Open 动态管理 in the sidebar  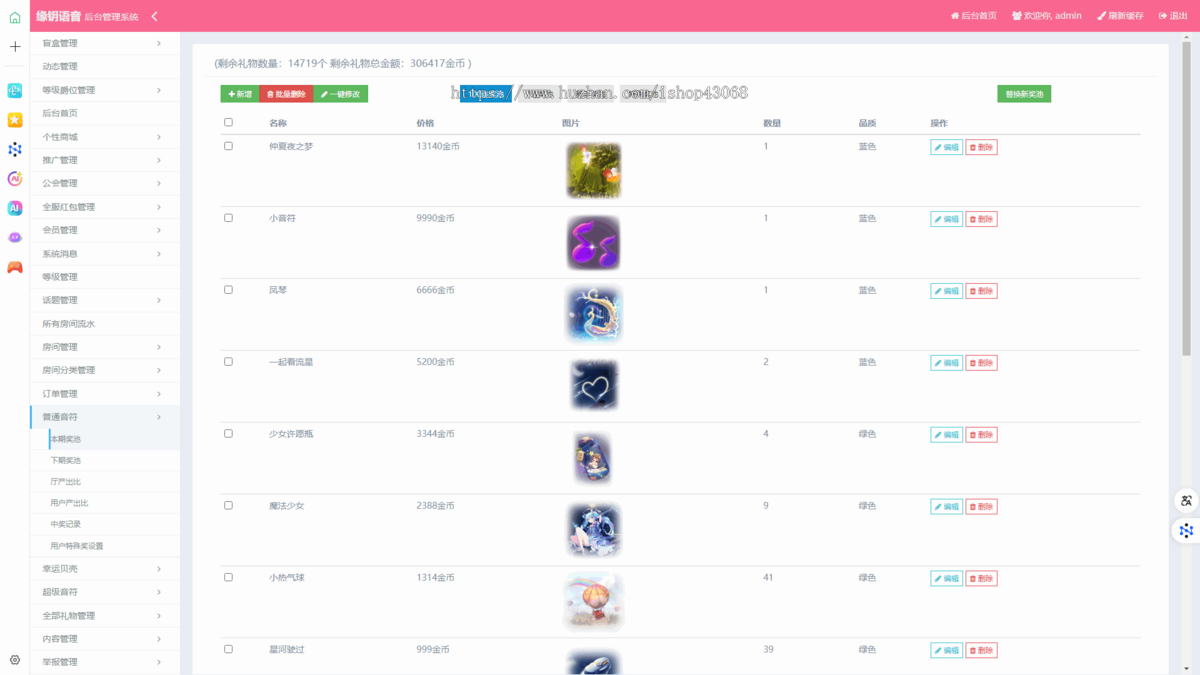pyautogui.click(x=105, y=67)
